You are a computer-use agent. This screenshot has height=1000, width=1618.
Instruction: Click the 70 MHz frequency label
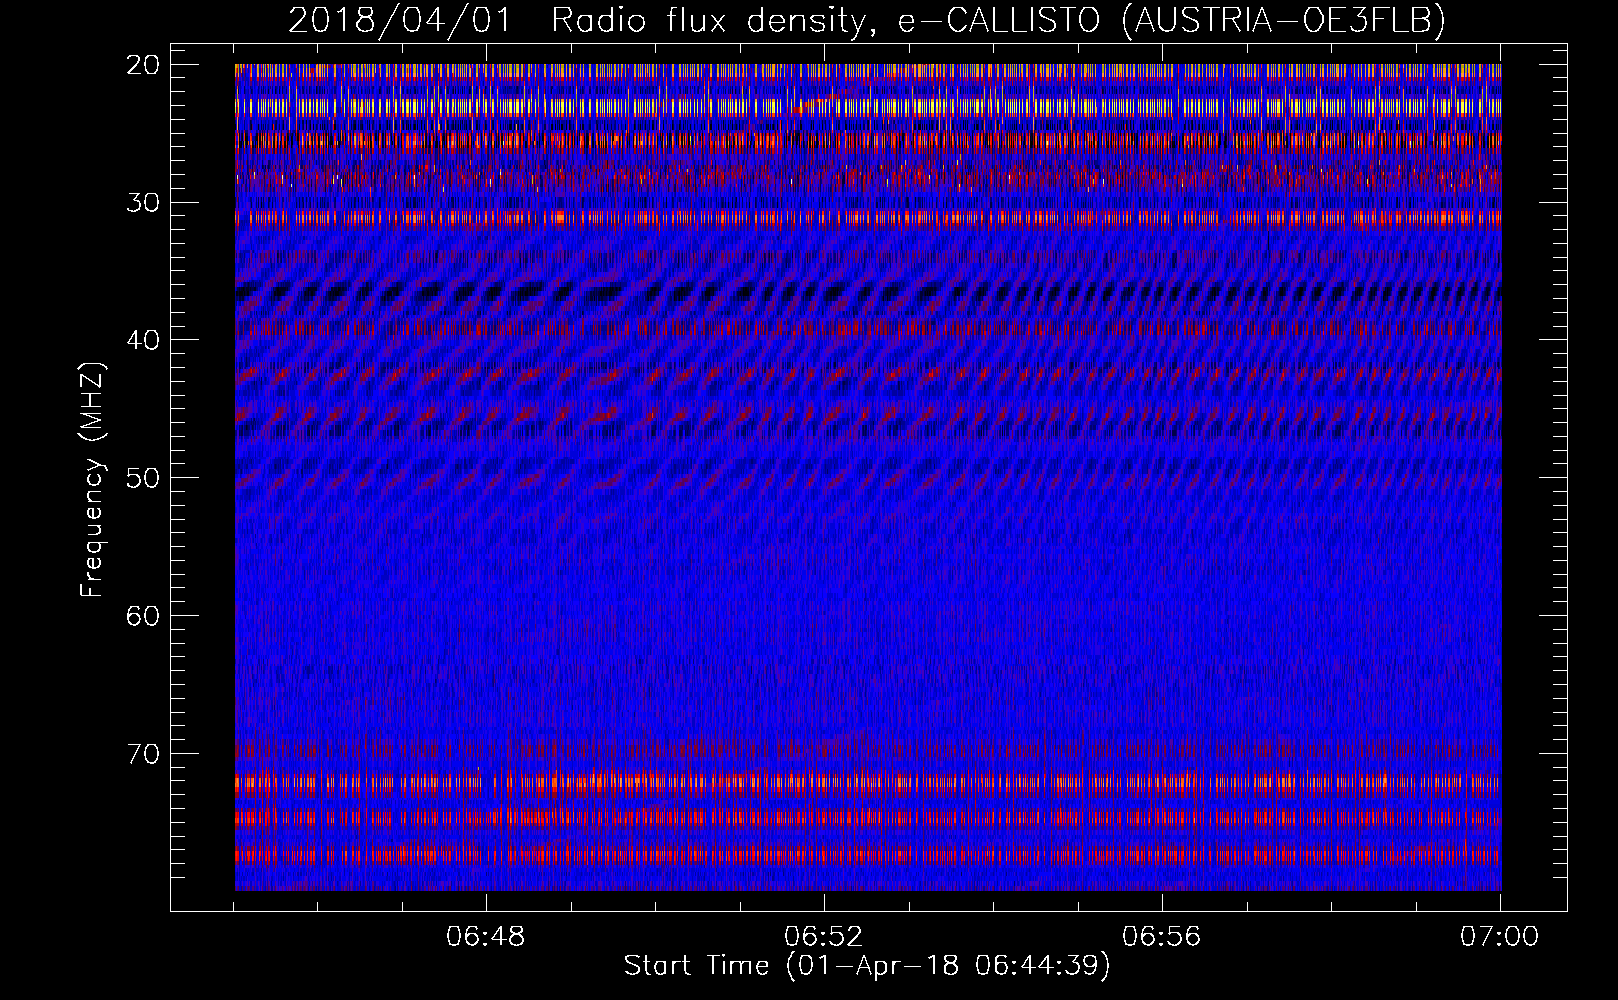coord(144,753)
